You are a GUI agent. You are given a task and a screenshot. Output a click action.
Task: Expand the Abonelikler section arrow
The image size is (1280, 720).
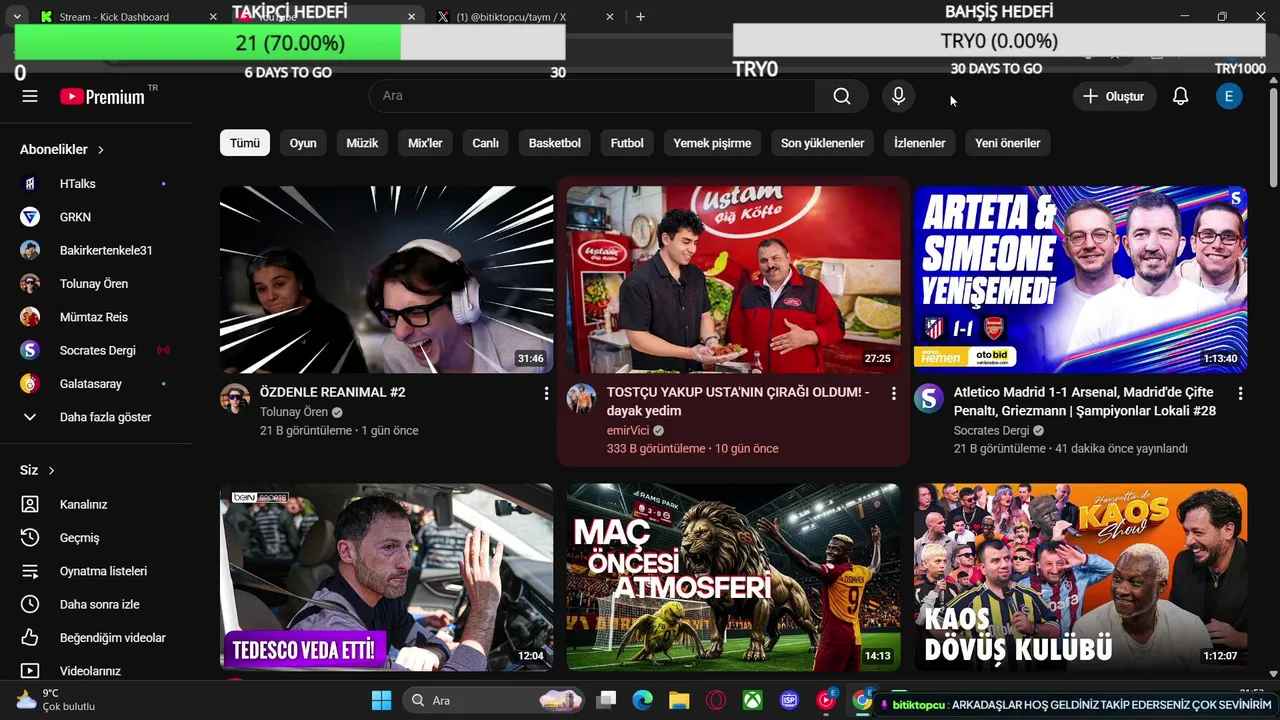[101, 150]
